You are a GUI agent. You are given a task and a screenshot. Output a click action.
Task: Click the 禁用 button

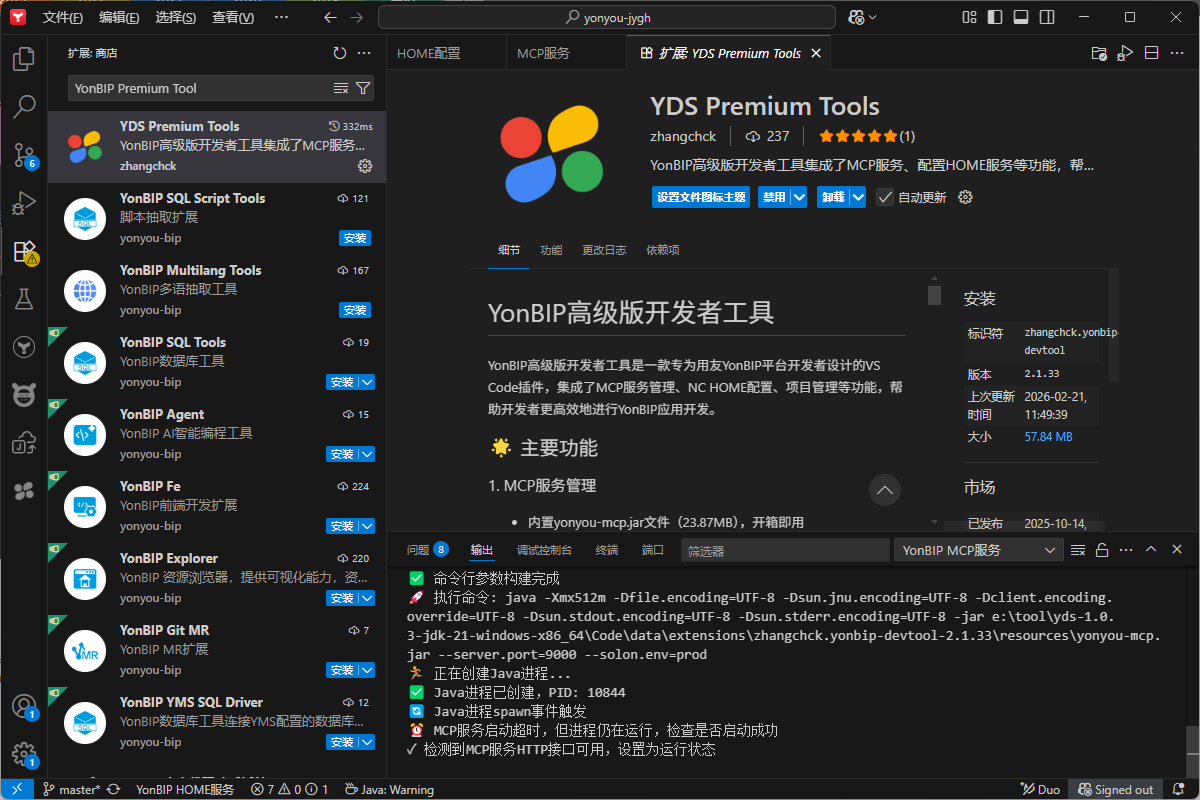[x=774, y=197]
